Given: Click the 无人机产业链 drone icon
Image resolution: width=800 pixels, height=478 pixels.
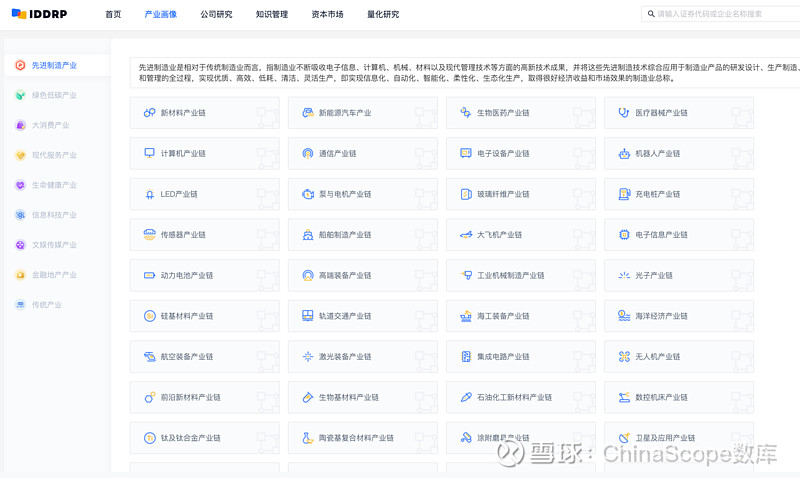Looking at the screenshot, I should tap(624, 357).
